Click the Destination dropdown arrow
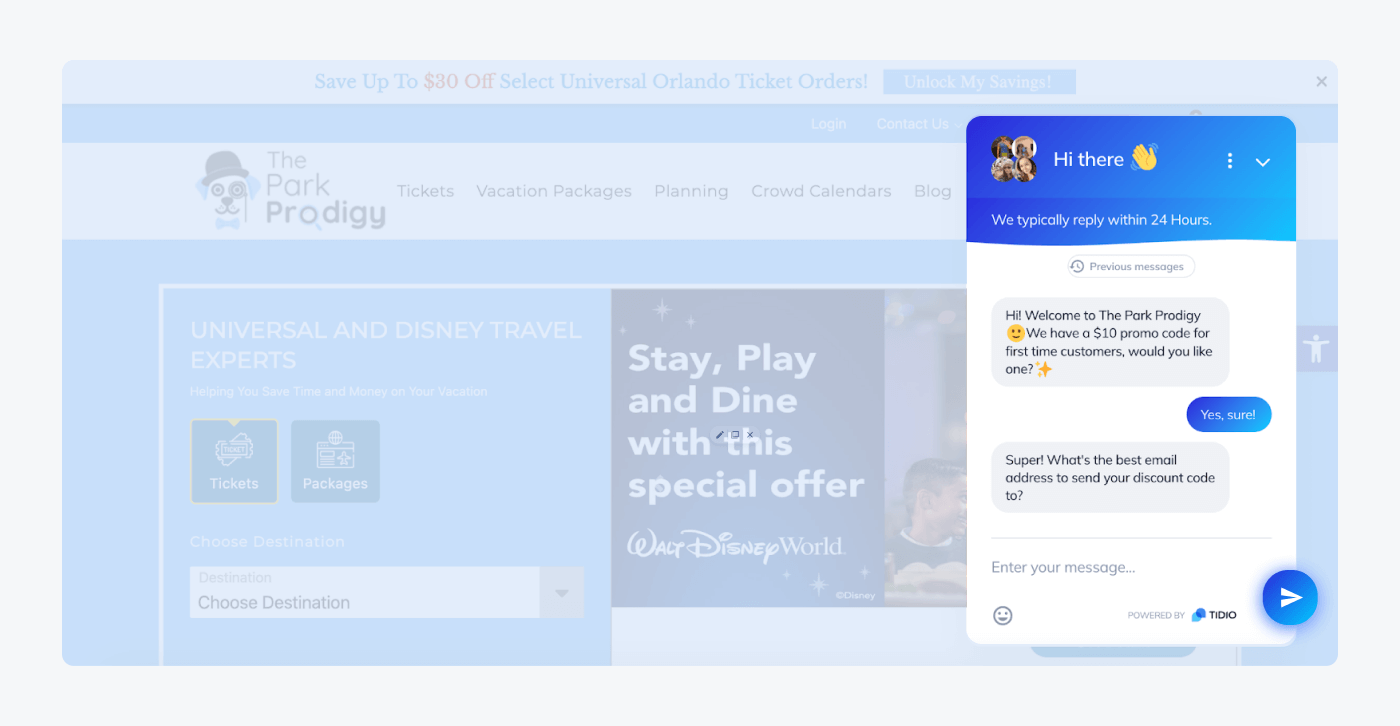The image size is (1400, 726). tap(561, 593)
